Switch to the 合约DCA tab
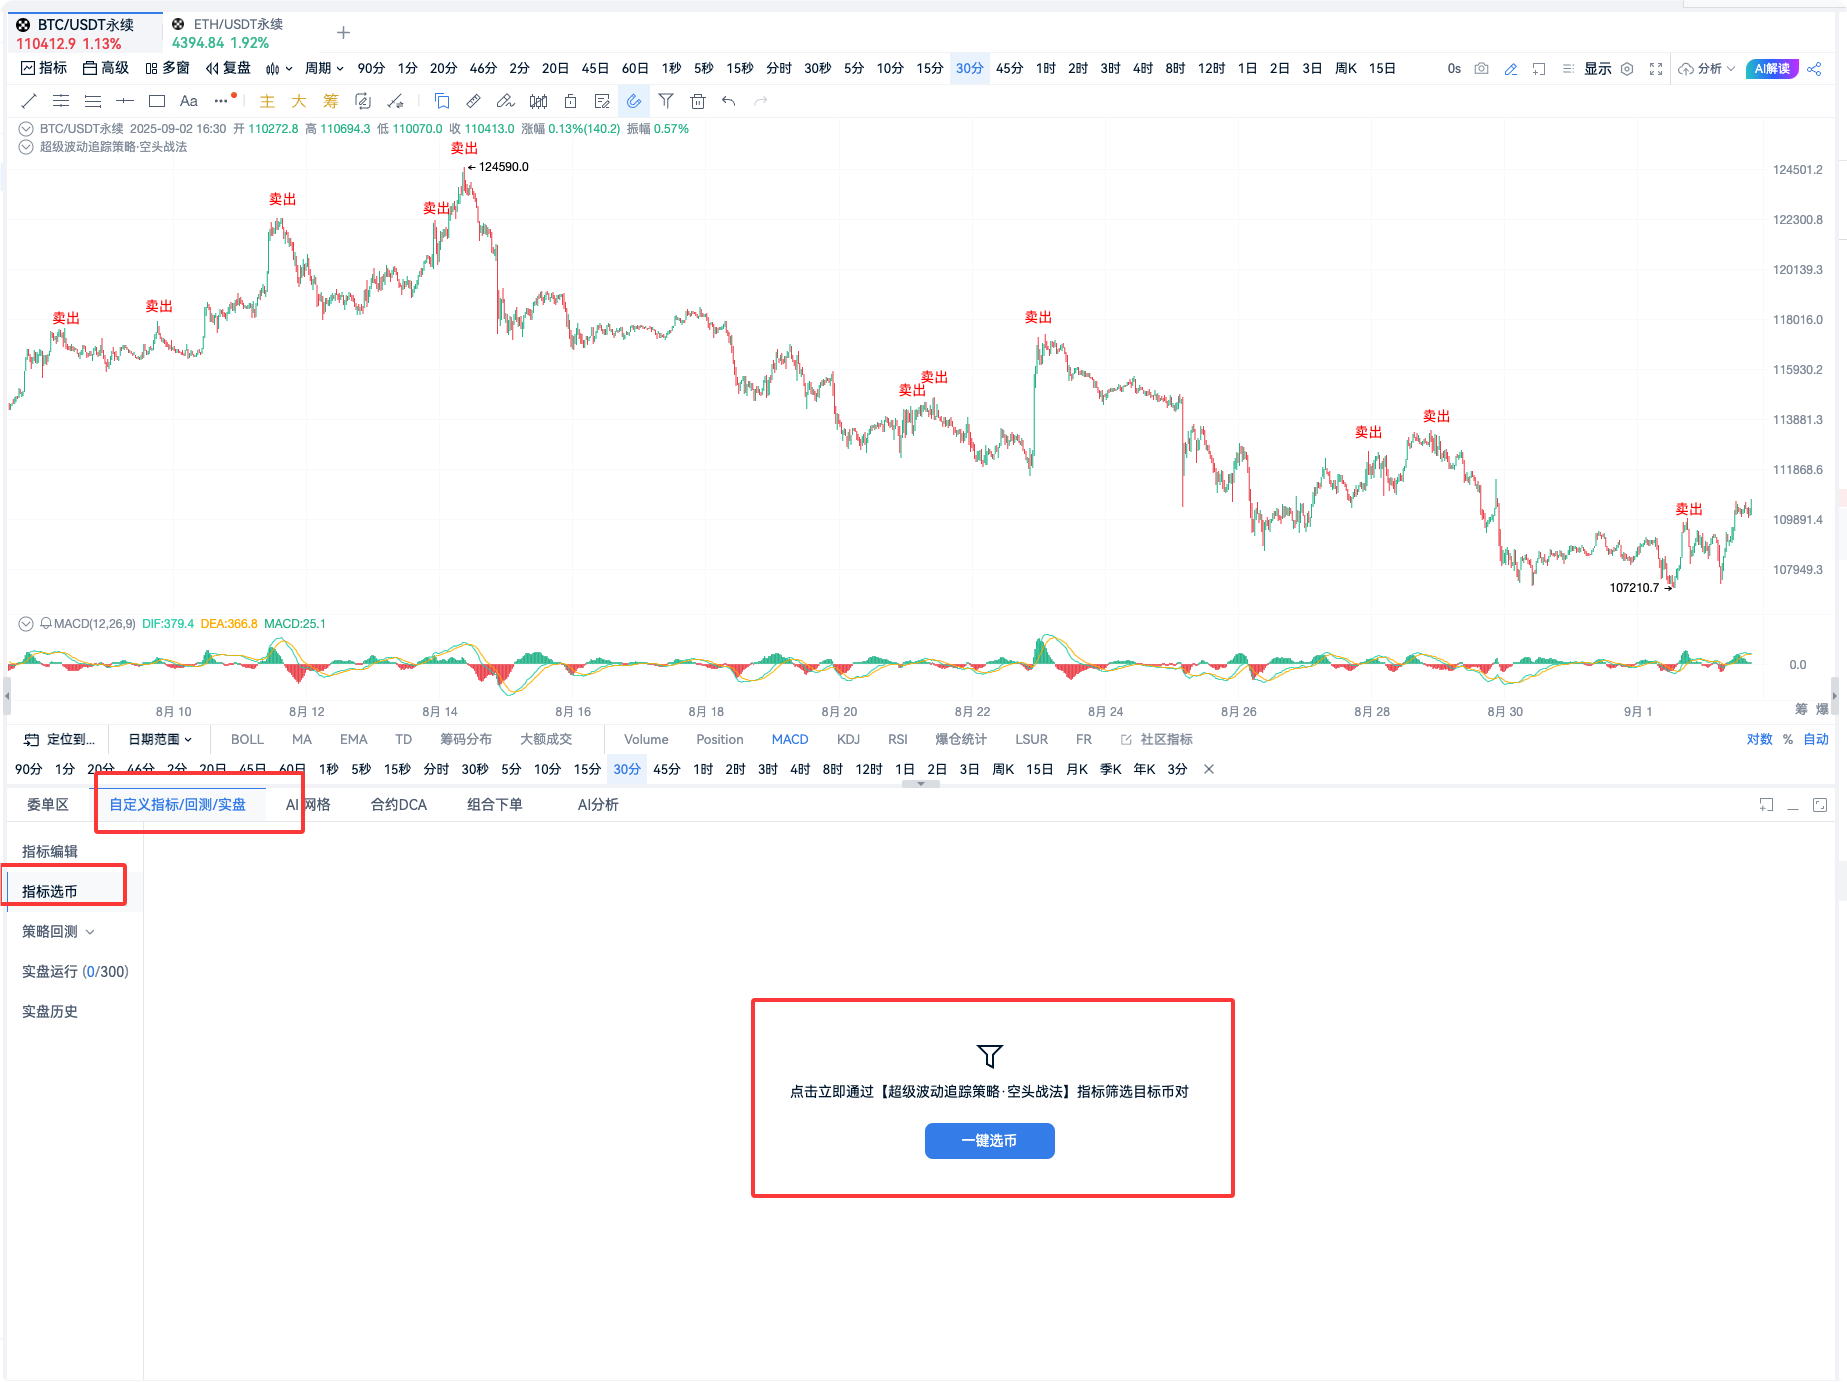This screenshot has height=1382, width=1847. 398,804
